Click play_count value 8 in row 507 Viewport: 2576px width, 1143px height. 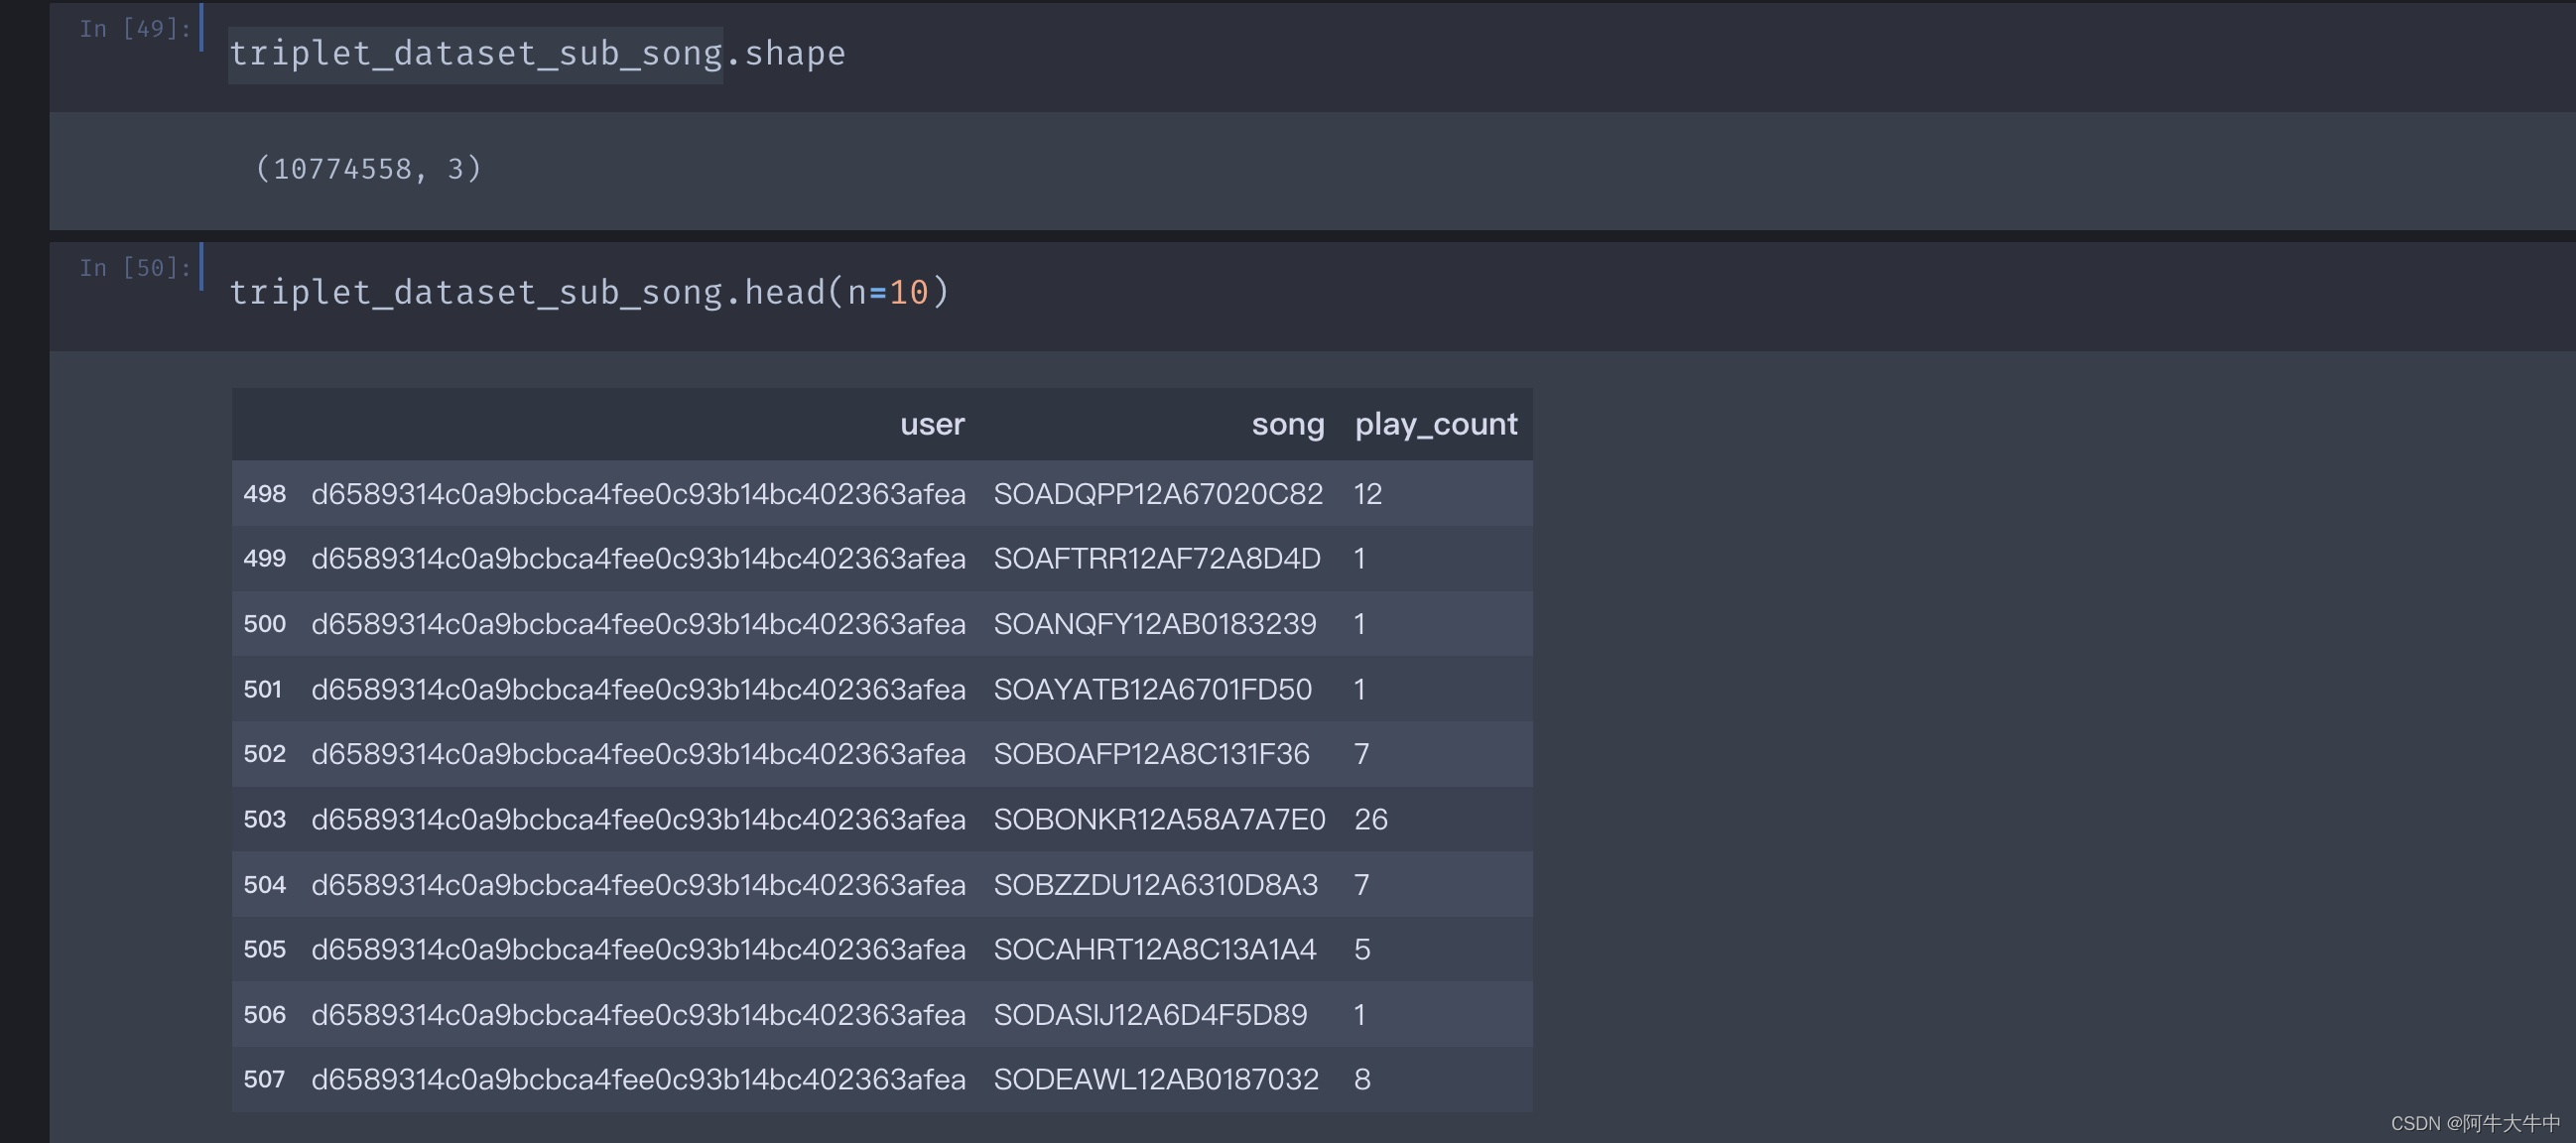pos(1362,1080)
